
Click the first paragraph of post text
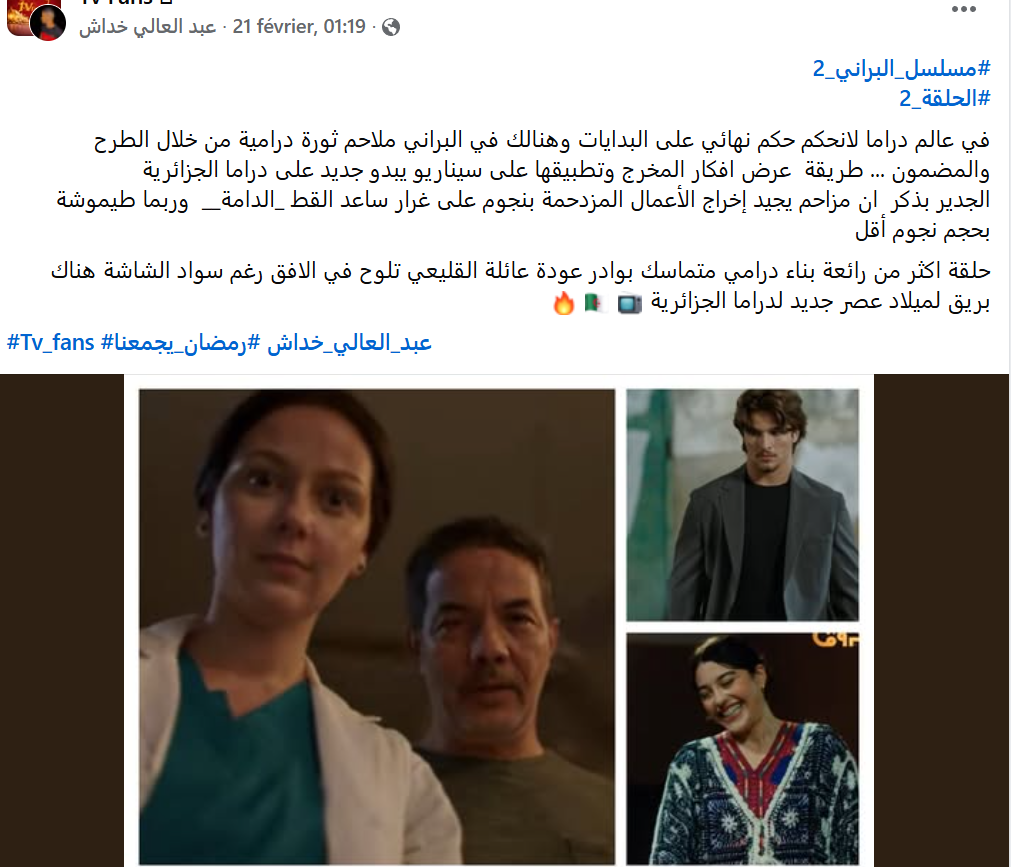pyautogui.click(x=523, y=185)
